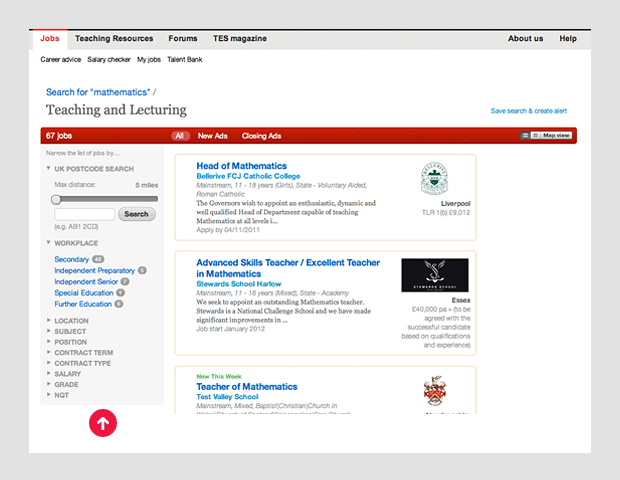Click the Stewards School logo
The height and width of the screenshot is (480, 620).
point(434,275)
